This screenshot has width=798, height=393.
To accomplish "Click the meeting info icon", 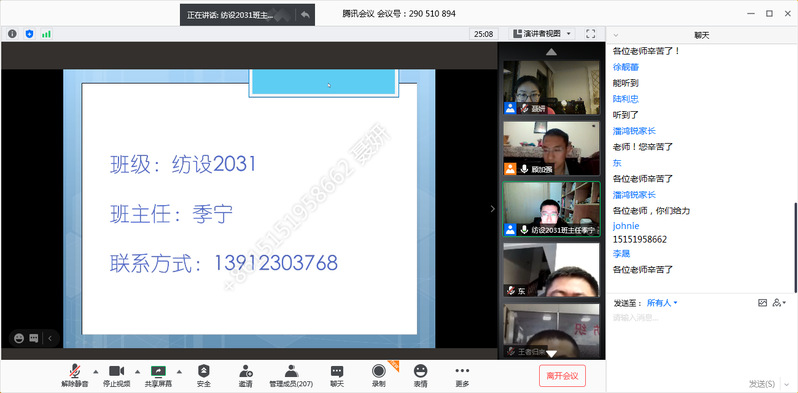I will 12,34.
